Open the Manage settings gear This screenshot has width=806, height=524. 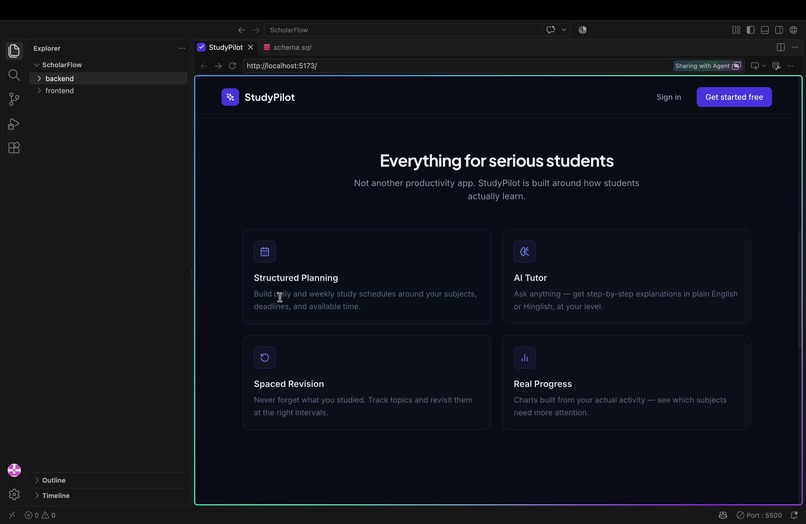(14, 494)
